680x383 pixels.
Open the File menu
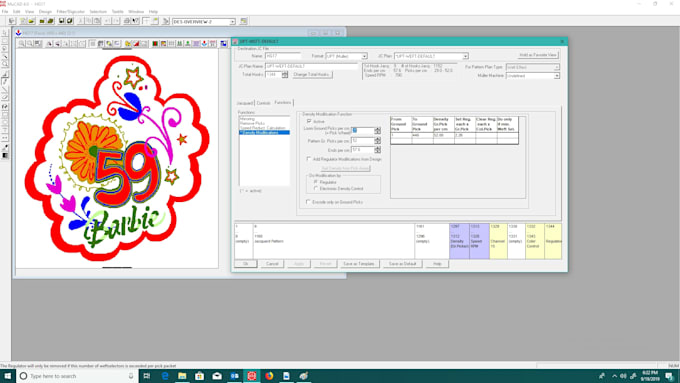[x=5, y=12]
